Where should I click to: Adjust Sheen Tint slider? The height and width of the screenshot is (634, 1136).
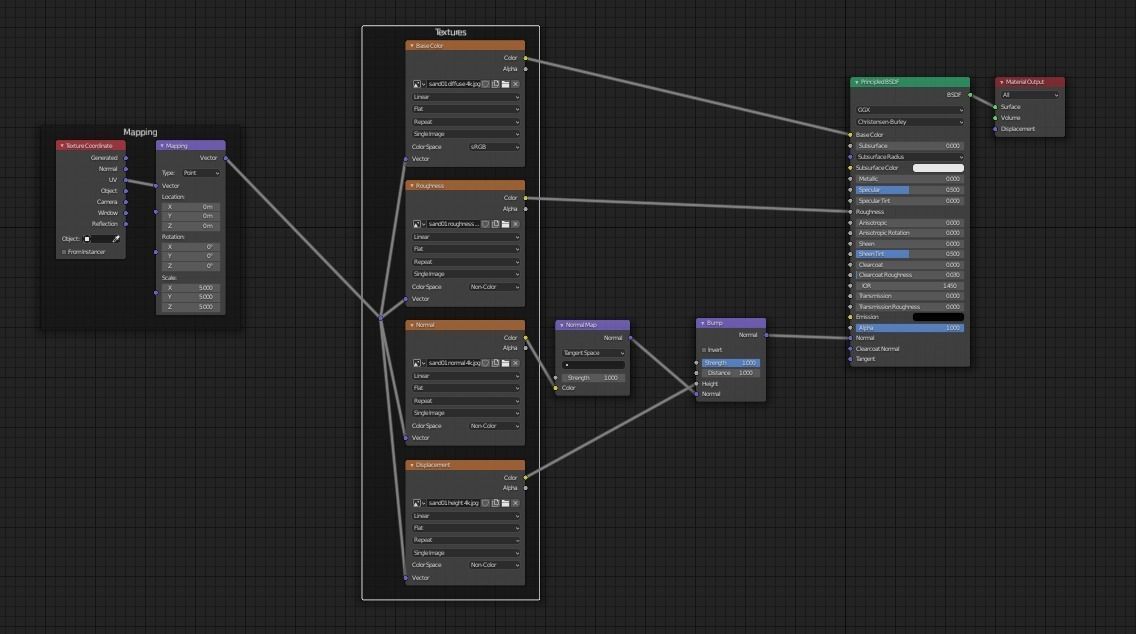click(x=909, y=254)
